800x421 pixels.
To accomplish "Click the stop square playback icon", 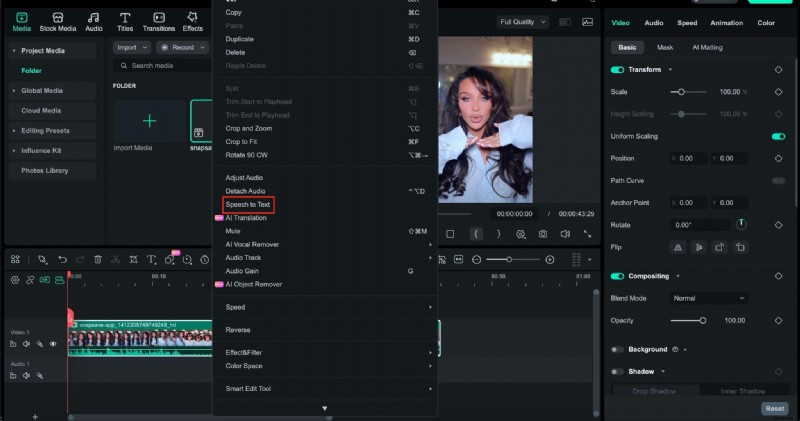I will pos(450,234).
